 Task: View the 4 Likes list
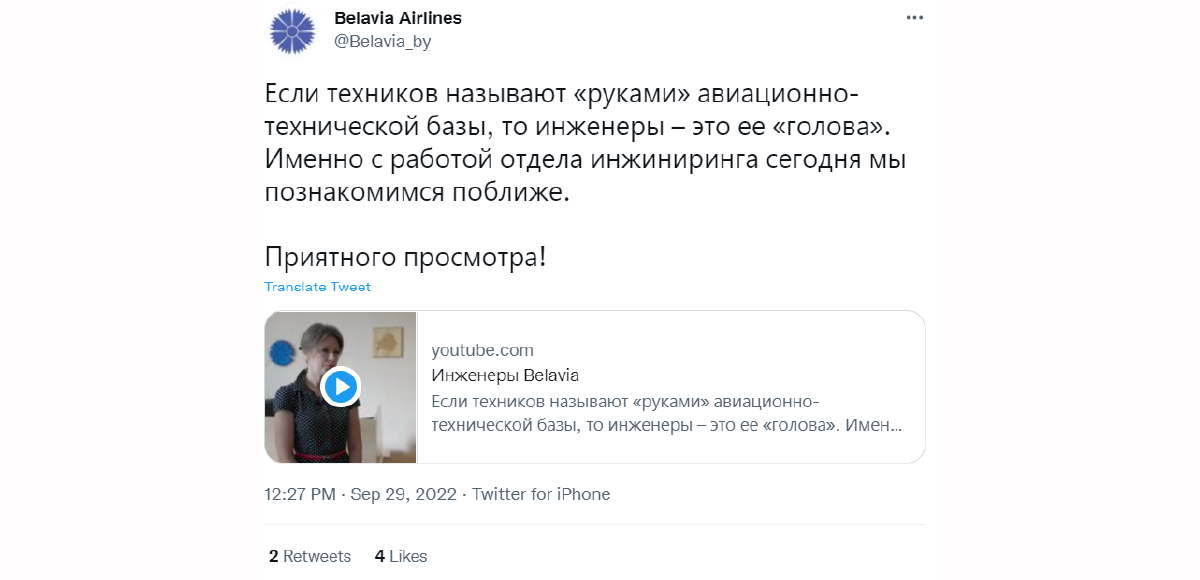[401, 556]
